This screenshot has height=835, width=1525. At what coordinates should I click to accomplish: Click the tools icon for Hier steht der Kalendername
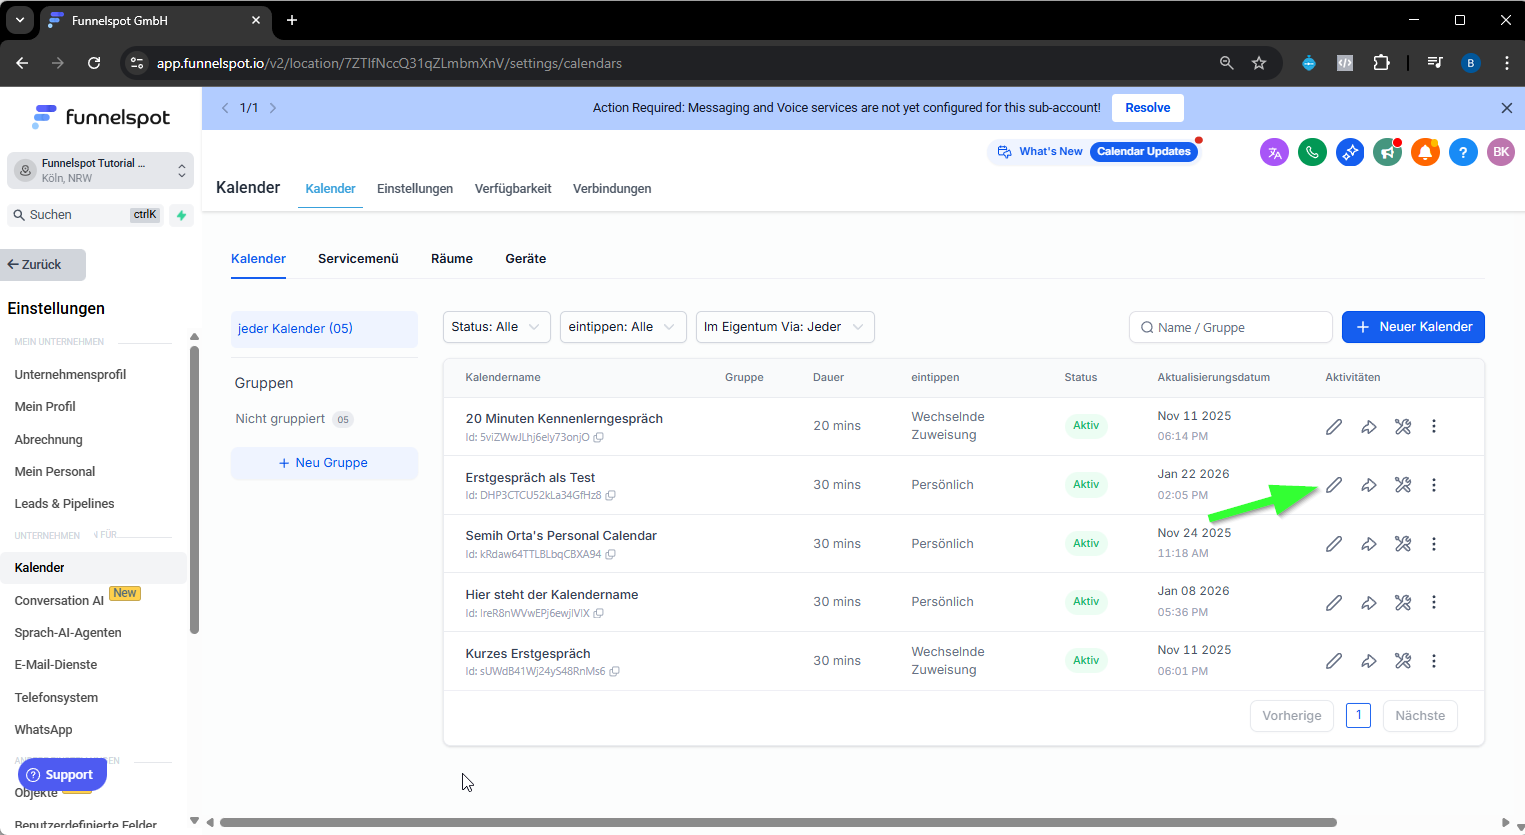click(1403, 603)
